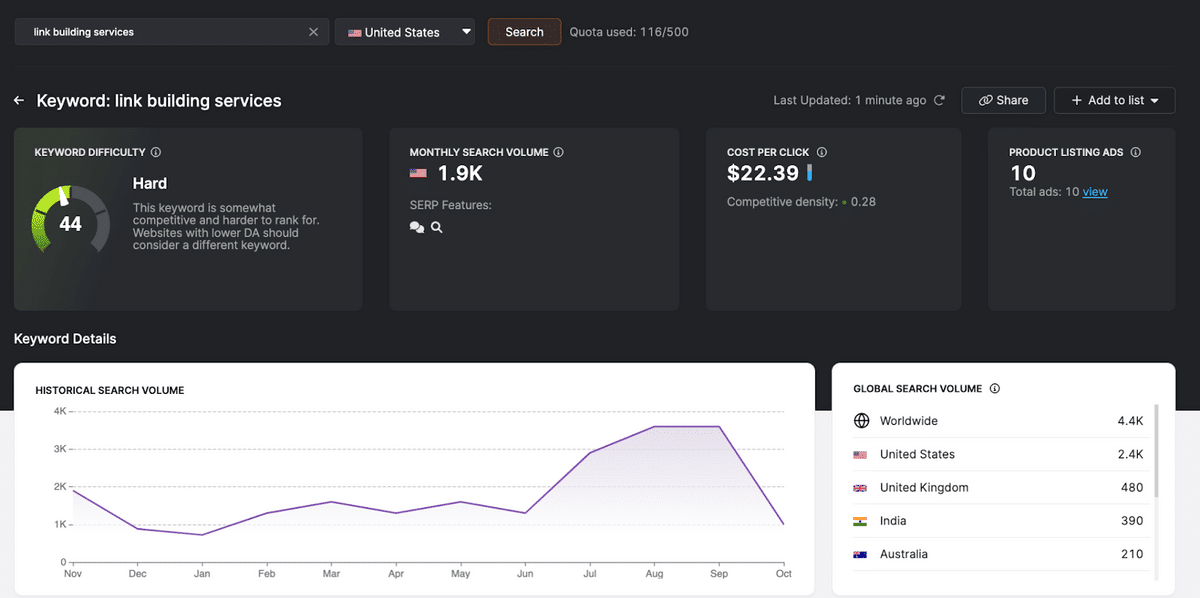1200x598 pixels.
Task: Click Keyword Difficulty info icon
Action: pyautogui.click(x=156, y=153)
